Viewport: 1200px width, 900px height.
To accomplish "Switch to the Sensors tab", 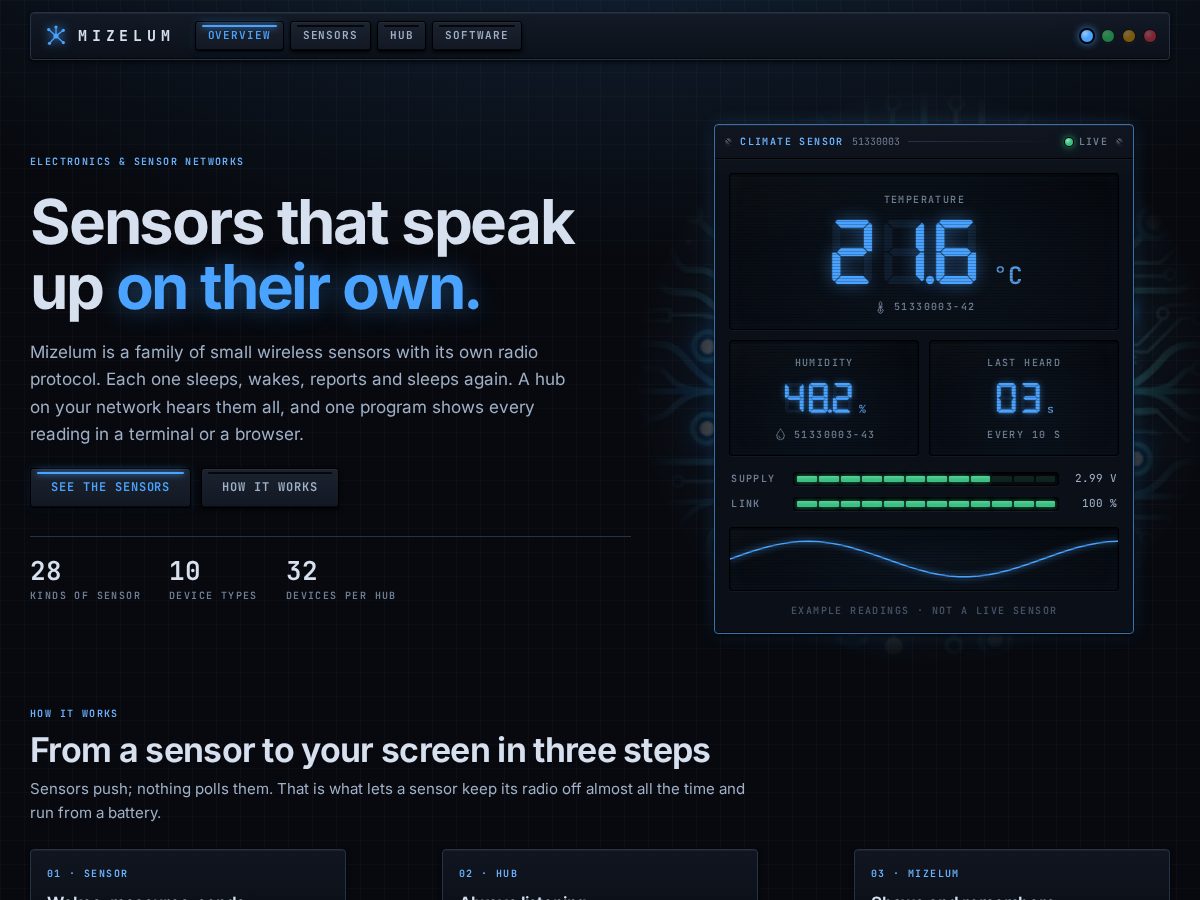I will pos(330,36).
